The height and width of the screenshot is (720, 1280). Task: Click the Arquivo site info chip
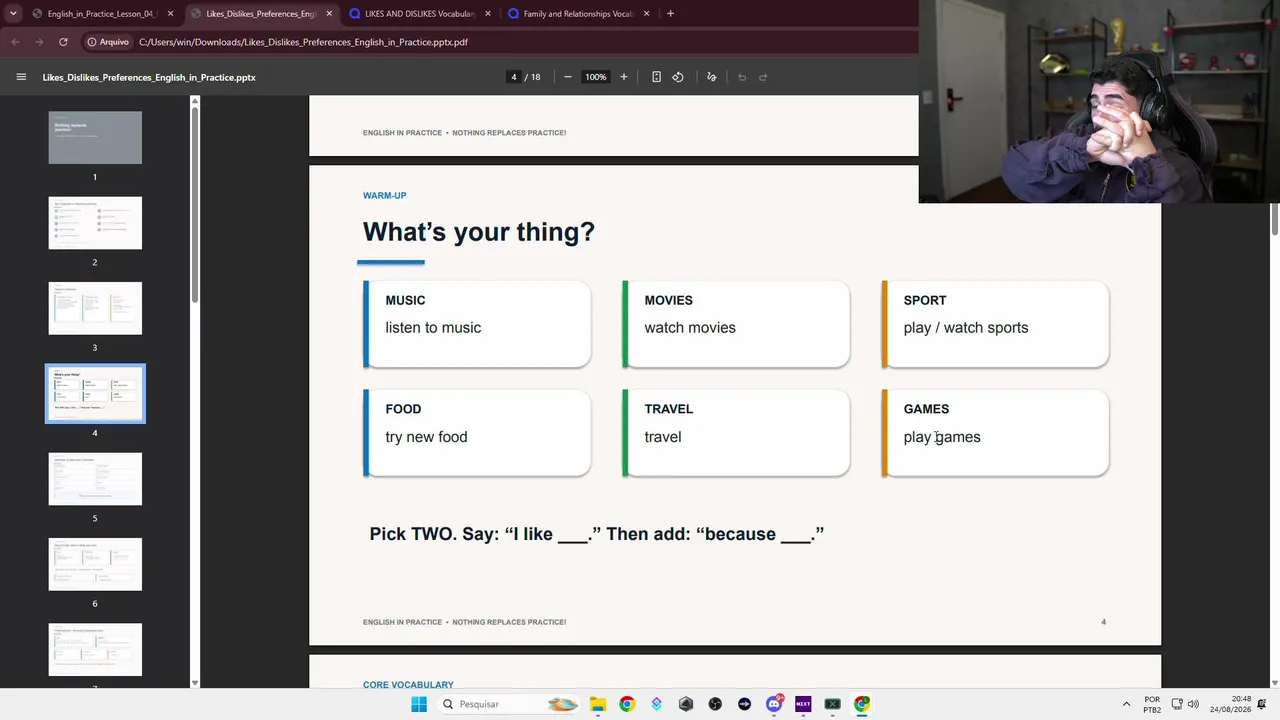(x=108, y=42)
